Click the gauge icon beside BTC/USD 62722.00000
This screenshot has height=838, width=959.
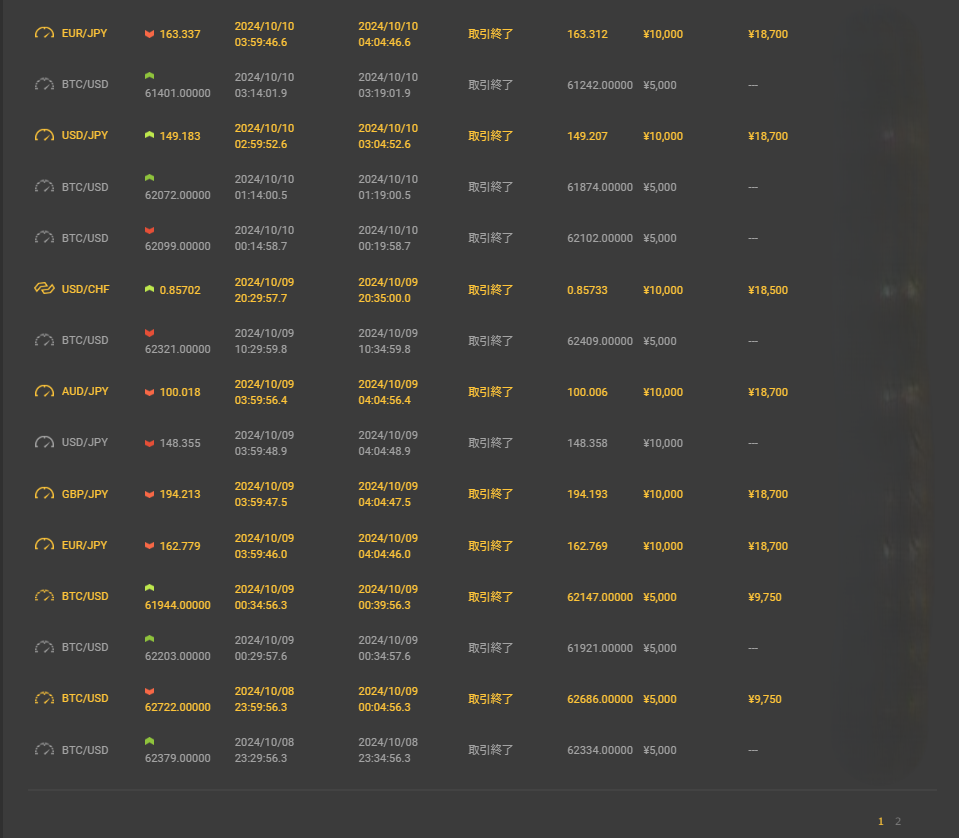tap(44, 698)
